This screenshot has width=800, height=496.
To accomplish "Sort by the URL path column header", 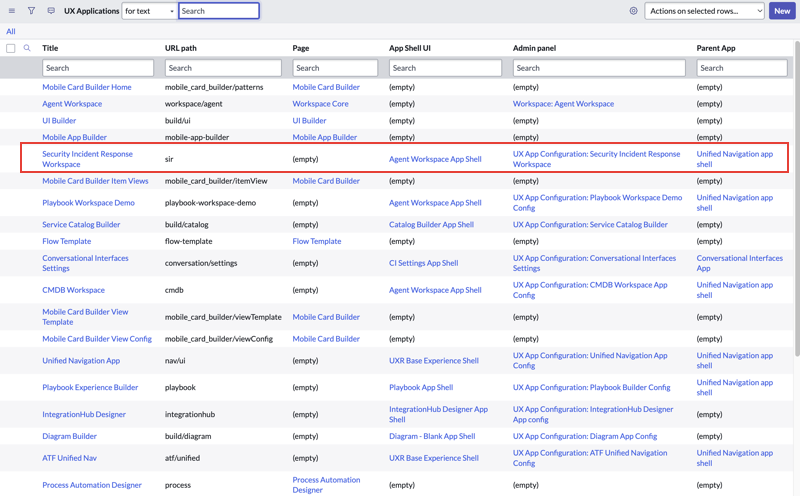I will [x=181, y=48].
